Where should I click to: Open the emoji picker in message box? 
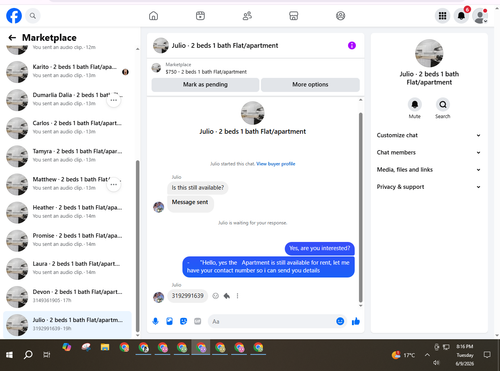[340, 321]
